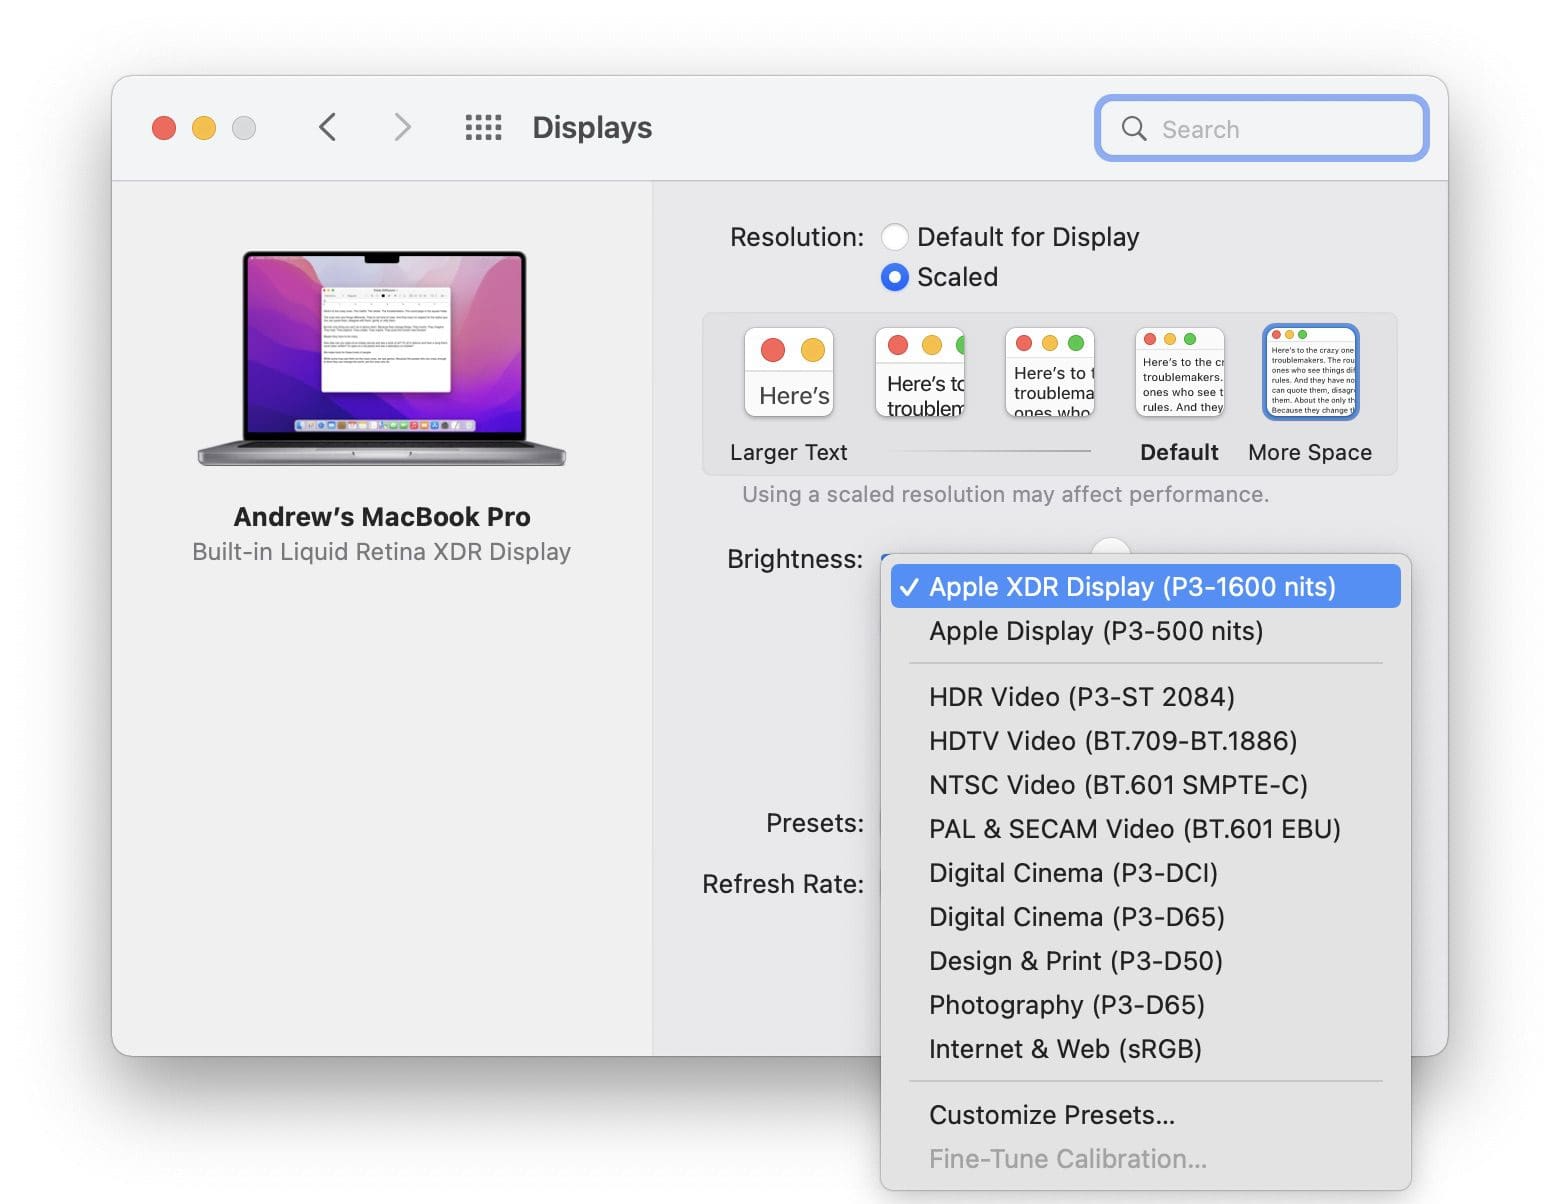Select the Scaled resolution option
Viewport: 1560px width, 1204px height.
point(895,277)
